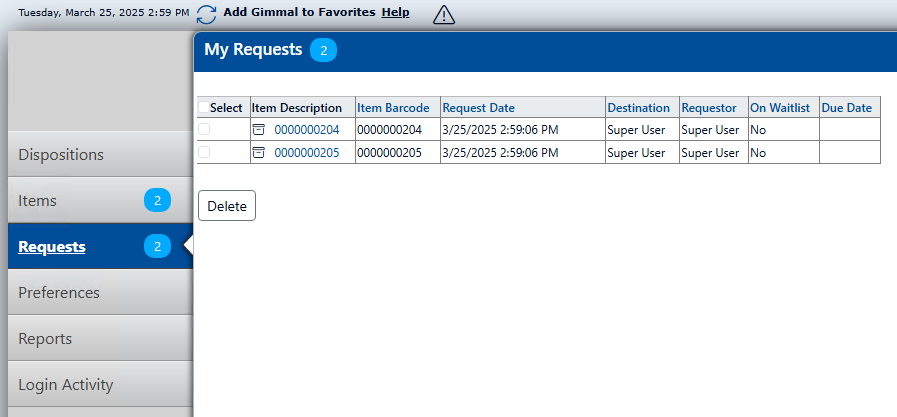
Task: Toggle the Select all checkbox in table header
Action: pos(204,107)
